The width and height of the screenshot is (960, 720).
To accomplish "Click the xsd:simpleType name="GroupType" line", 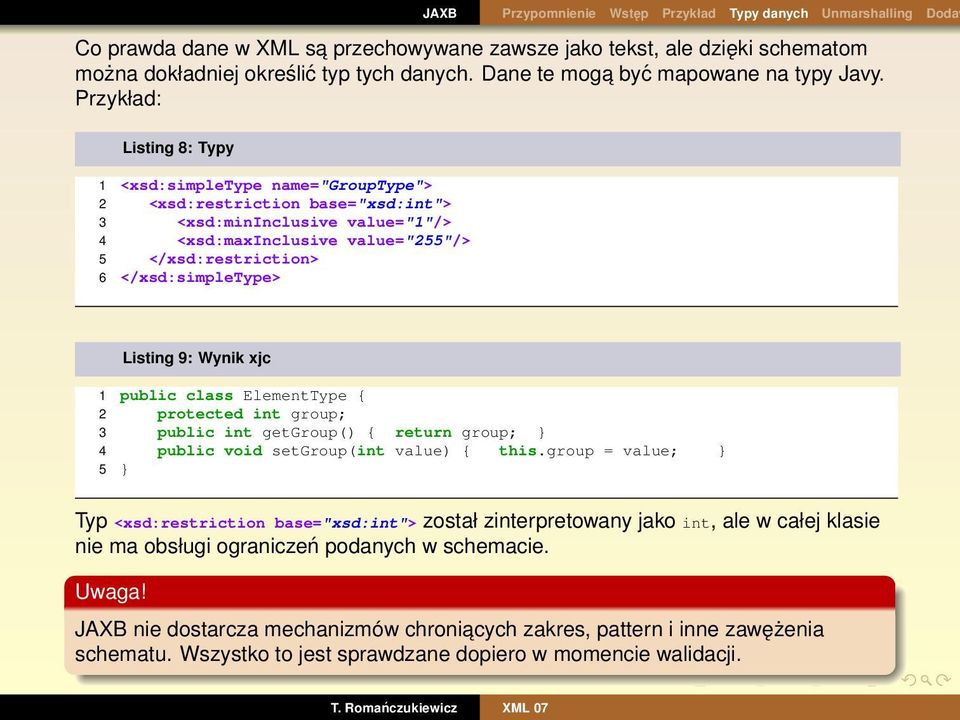I will pyautogui.click(x=276, y=186).
